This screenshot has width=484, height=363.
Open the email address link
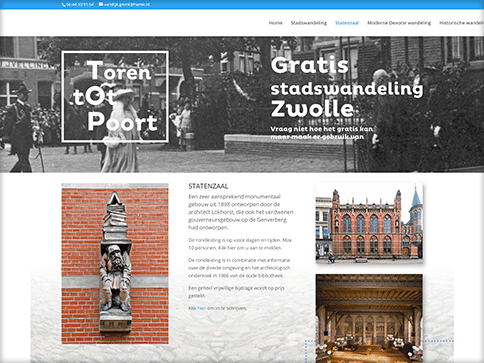click(127, 5)
